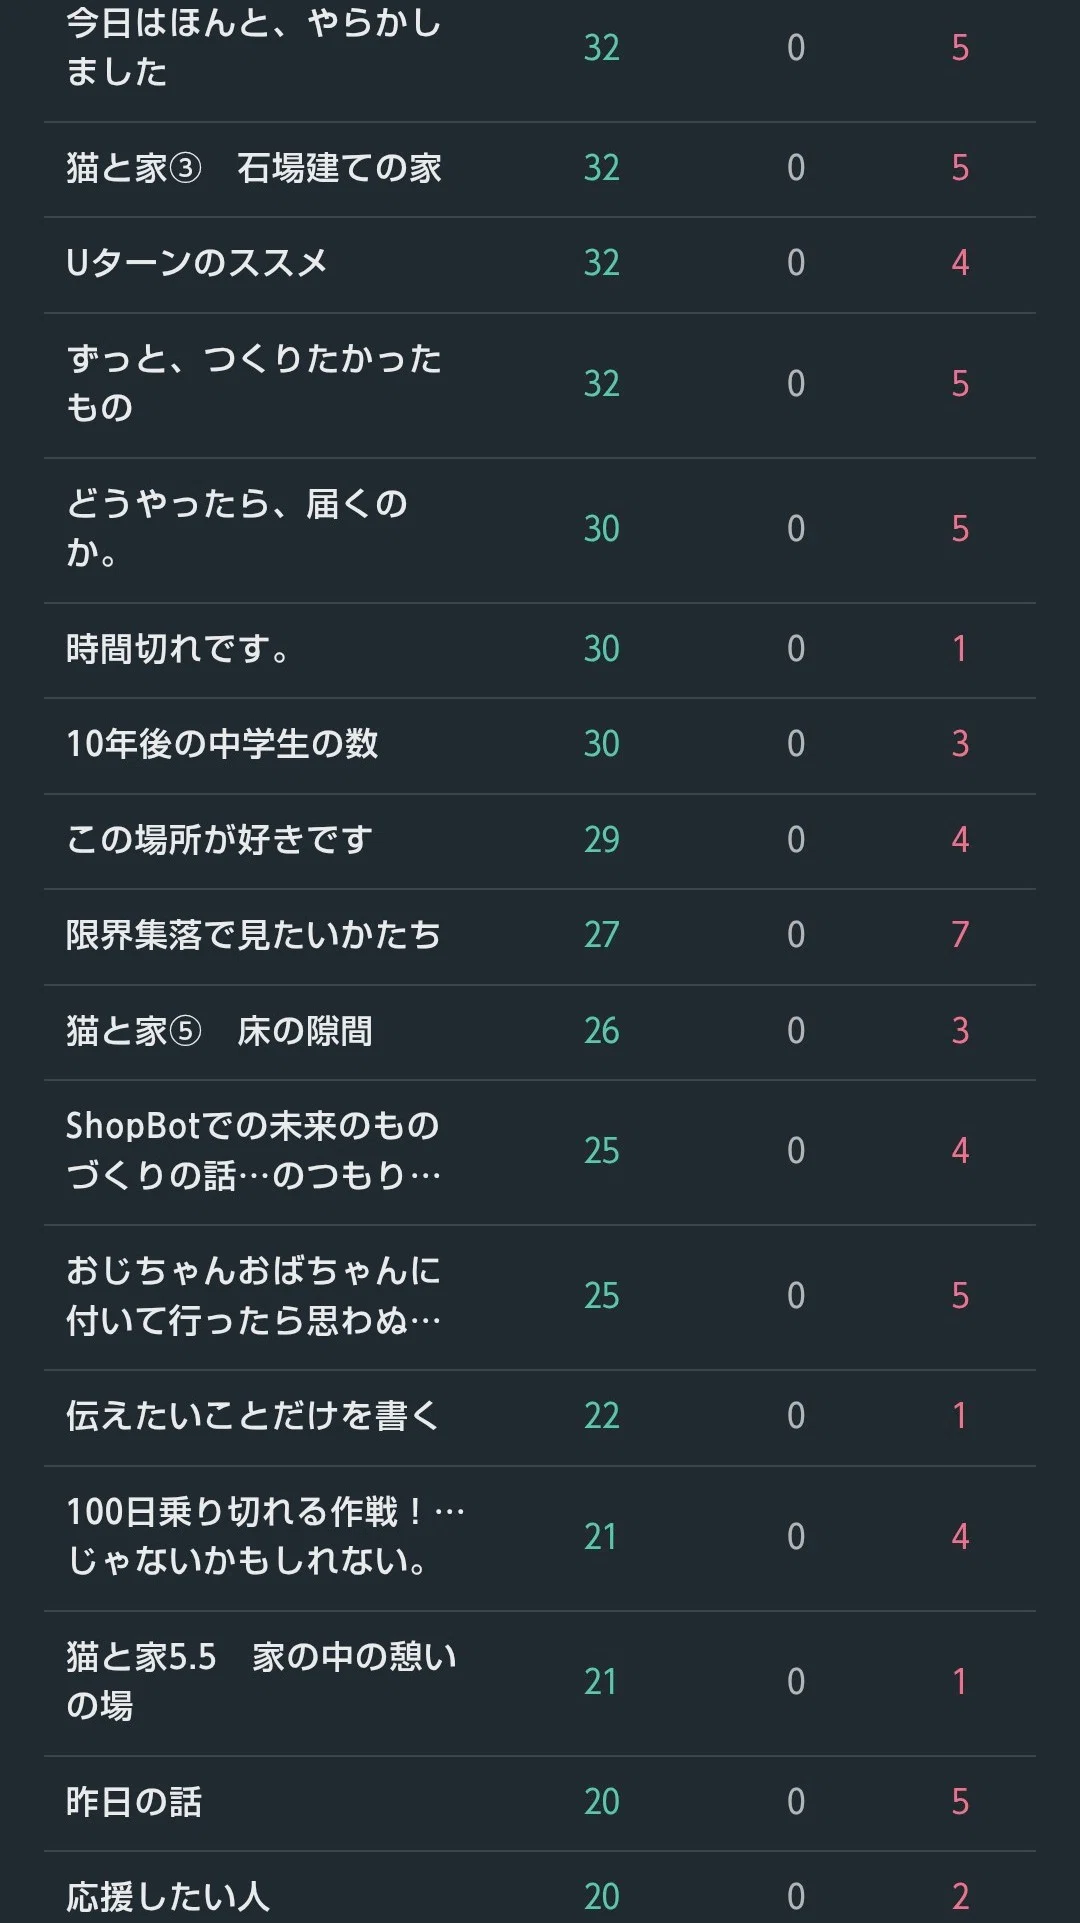Click view count 27 for 限界集落で見たいかたち

[x=602, y=935]
